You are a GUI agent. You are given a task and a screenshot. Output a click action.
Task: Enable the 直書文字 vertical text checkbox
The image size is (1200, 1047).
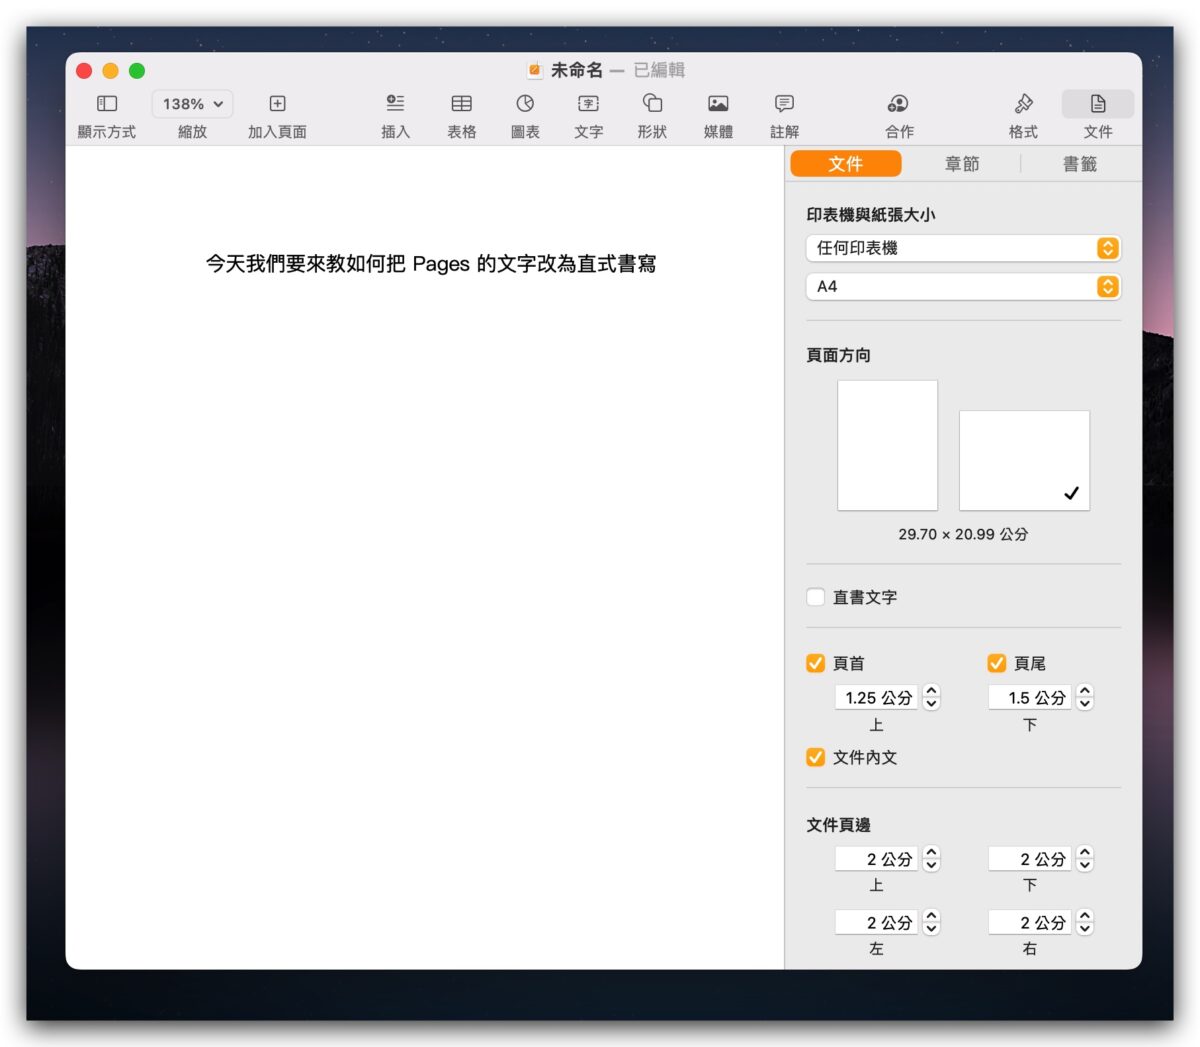(816, 597)
